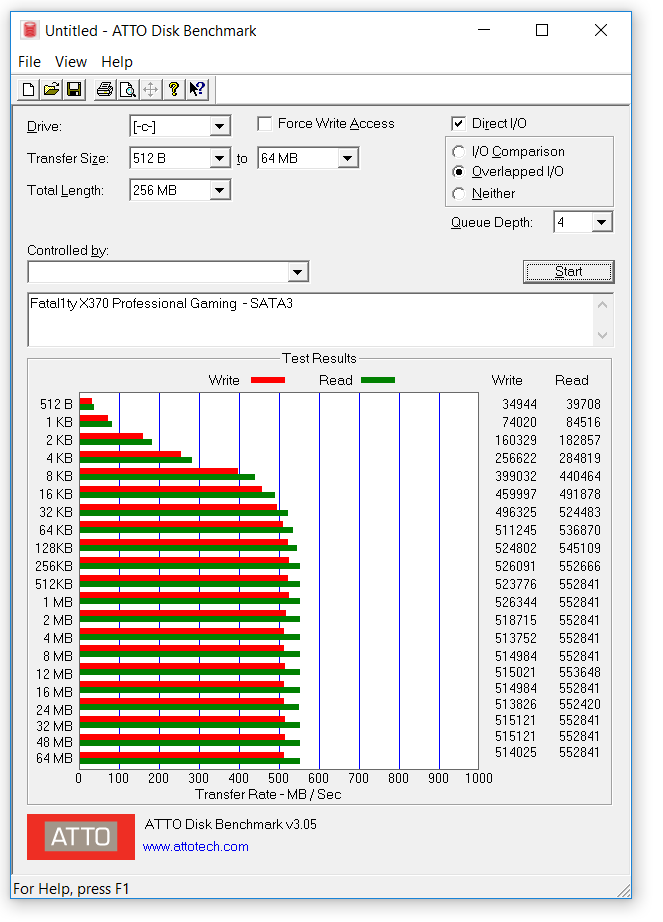Click the New document toolbar icon

pos(28,89)
